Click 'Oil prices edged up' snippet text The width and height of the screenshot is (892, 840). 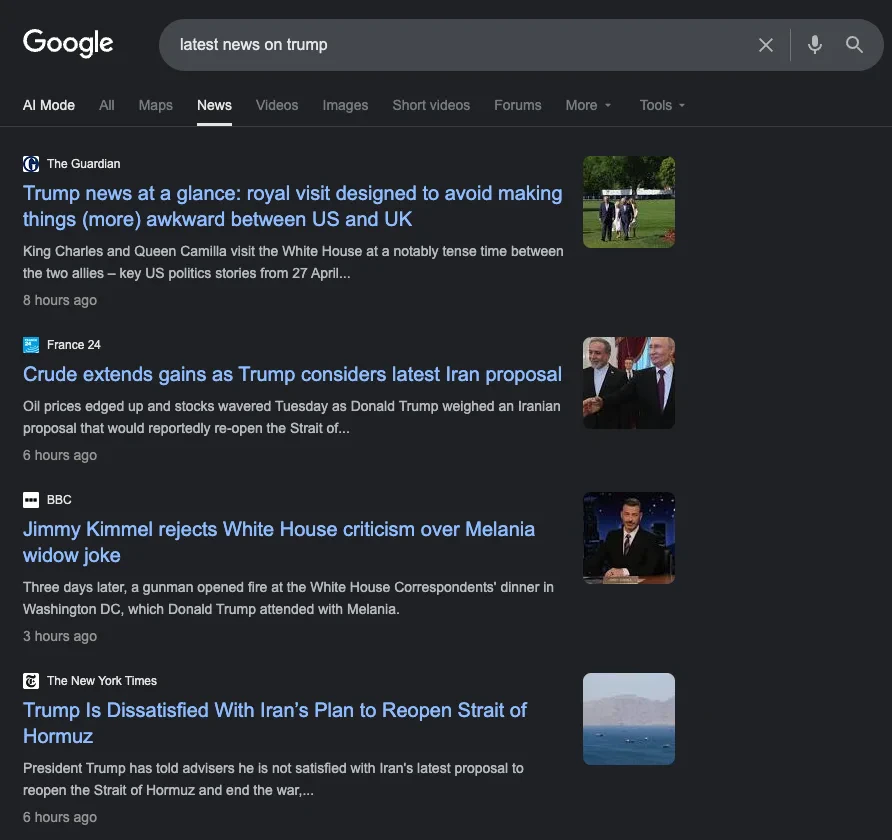pos(292,417)
